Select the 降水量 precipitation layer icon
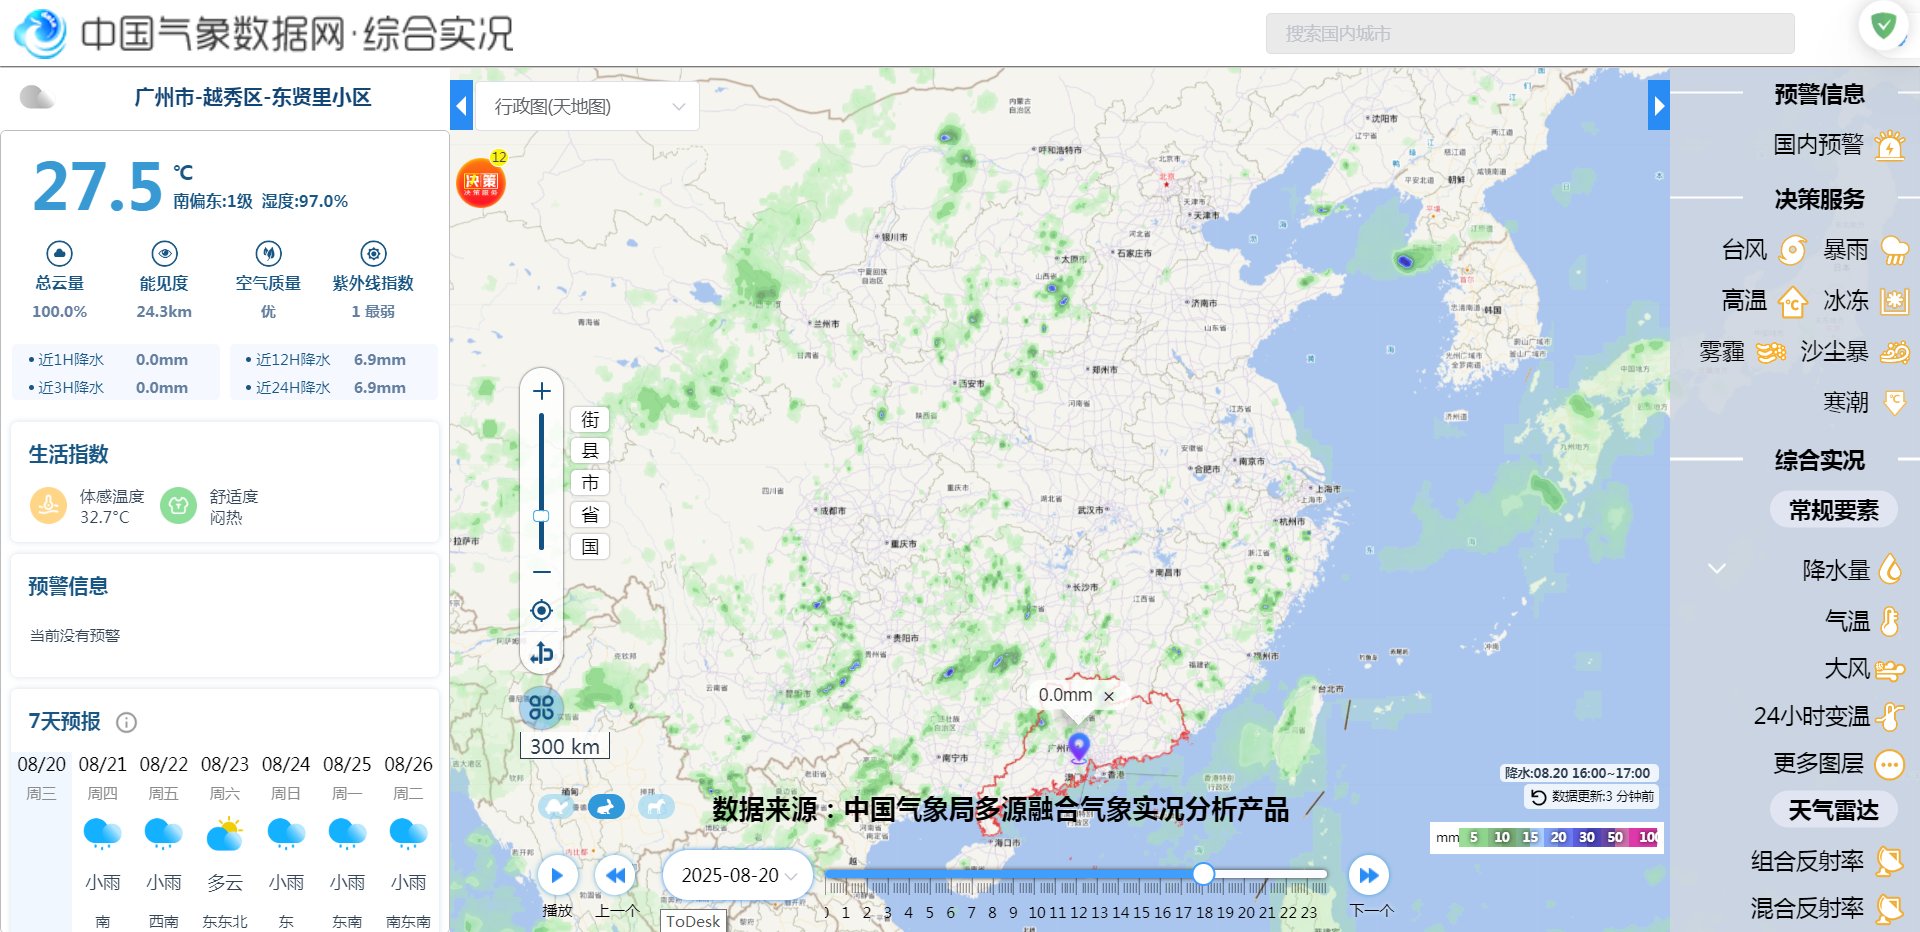 pos(1890,569)
